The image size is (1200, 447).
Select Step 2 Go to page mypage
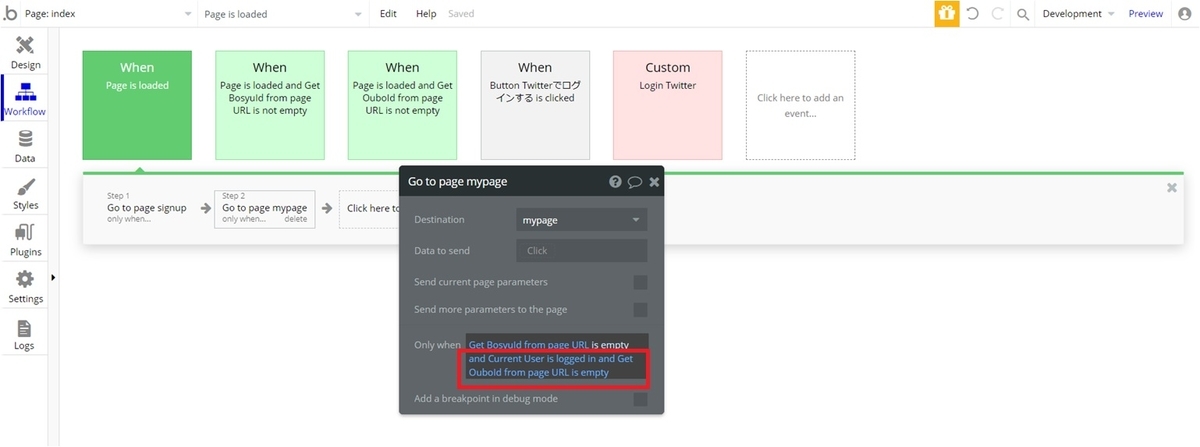(265, 209)
